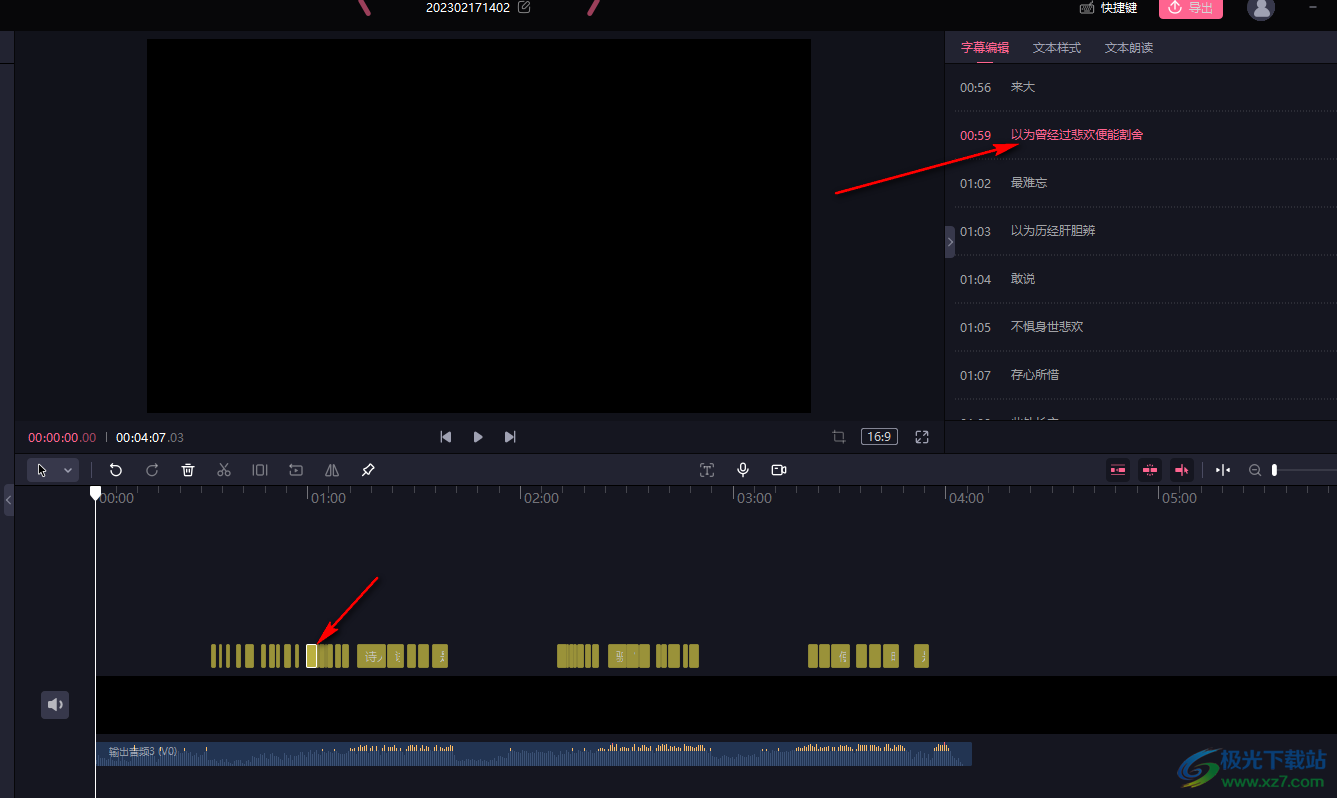Screen dimensions: 1337x798
Task: Open the text recognition tool icon
Action: click(707, 470)
